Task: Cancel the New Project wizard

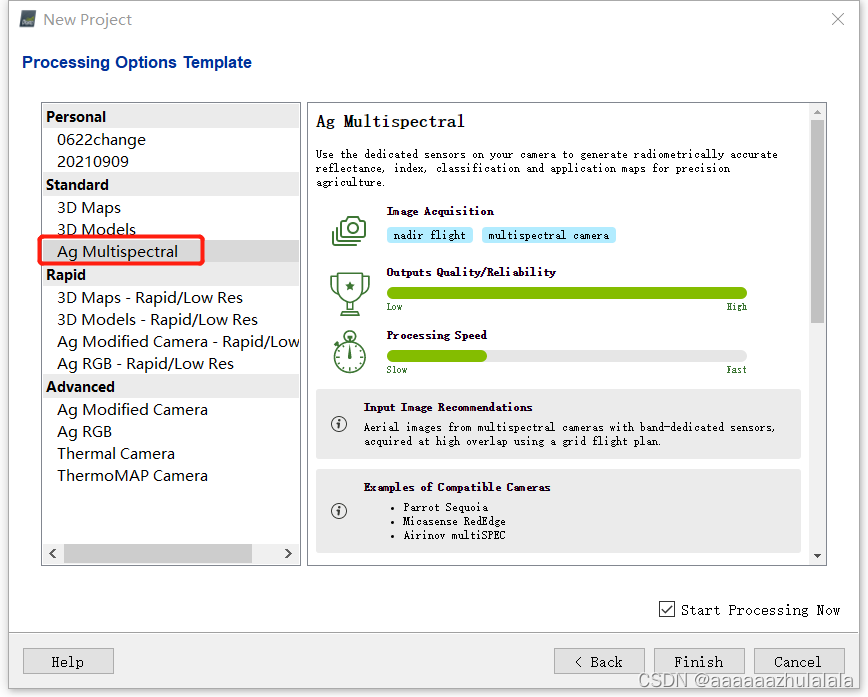Action: click(799, 661)
